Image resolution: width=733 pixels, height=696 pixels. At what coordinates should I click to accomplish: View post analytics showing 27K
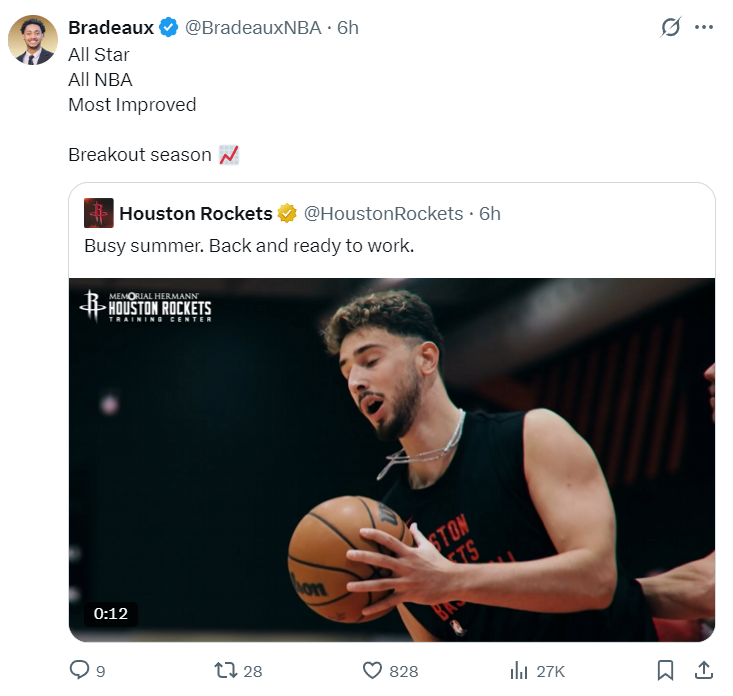[520, 670]
